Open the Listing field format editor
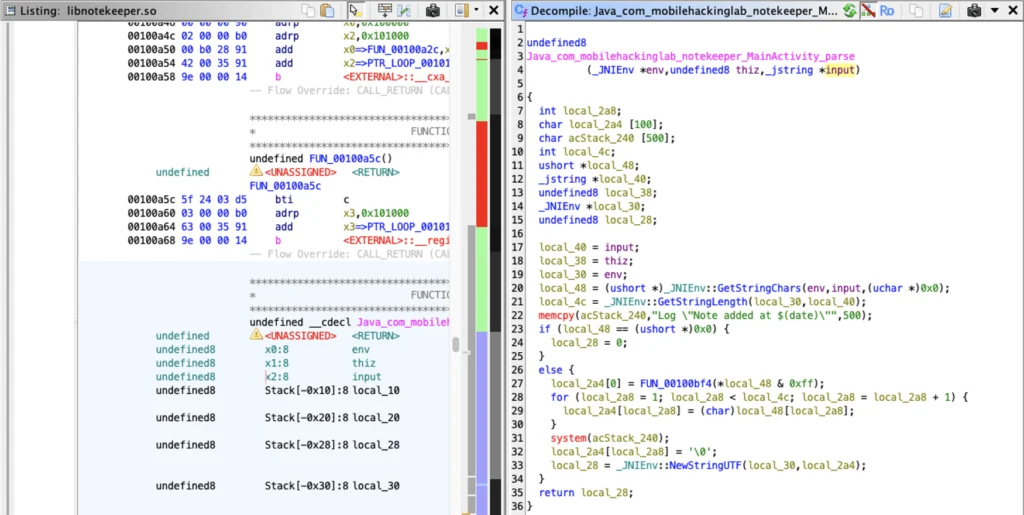Image resolution: width=1024 pixels, height=515 pixels. point(385,10)
